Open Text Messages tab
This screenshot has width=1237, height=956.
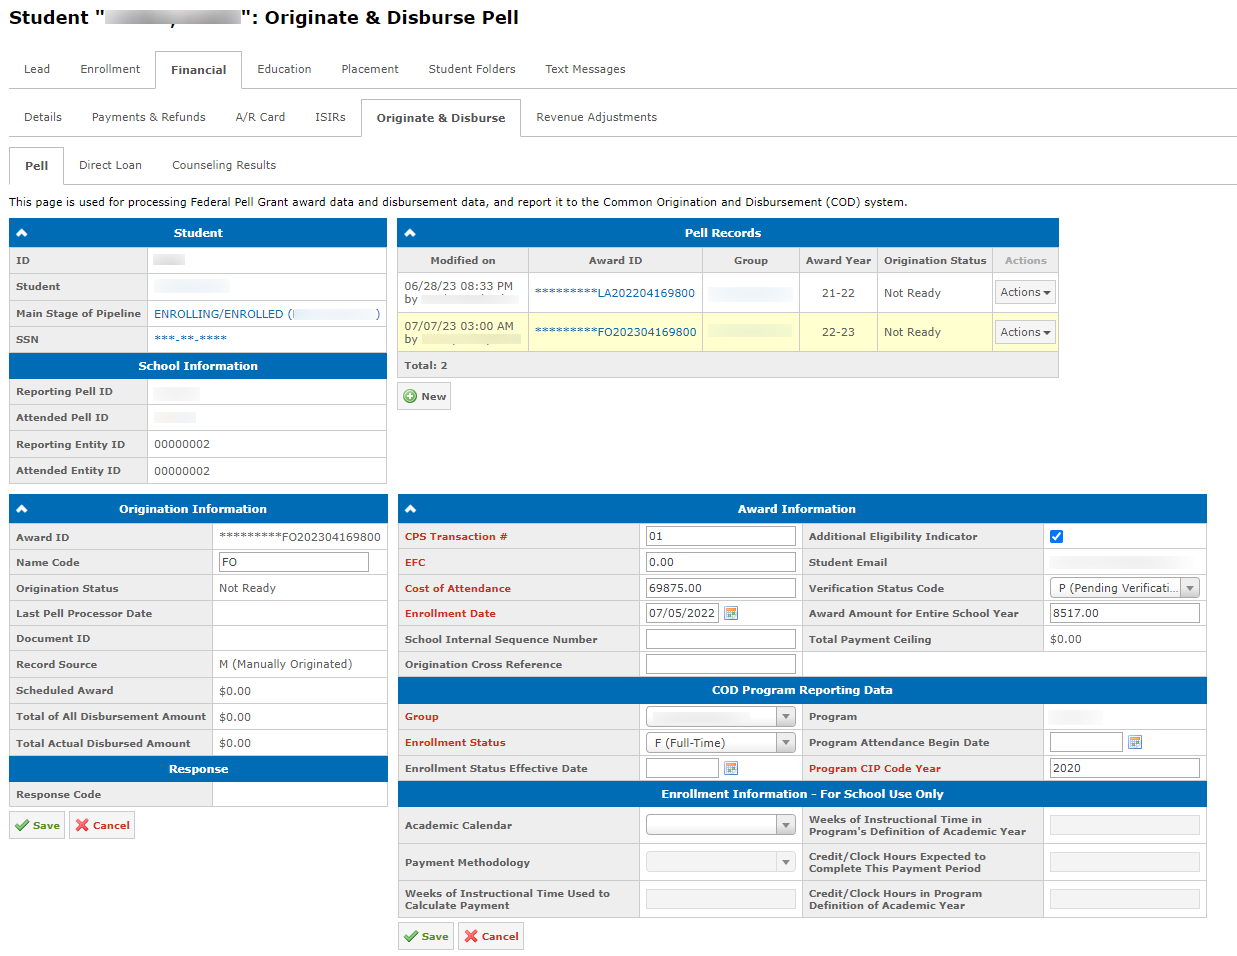(x=585, y=69)
